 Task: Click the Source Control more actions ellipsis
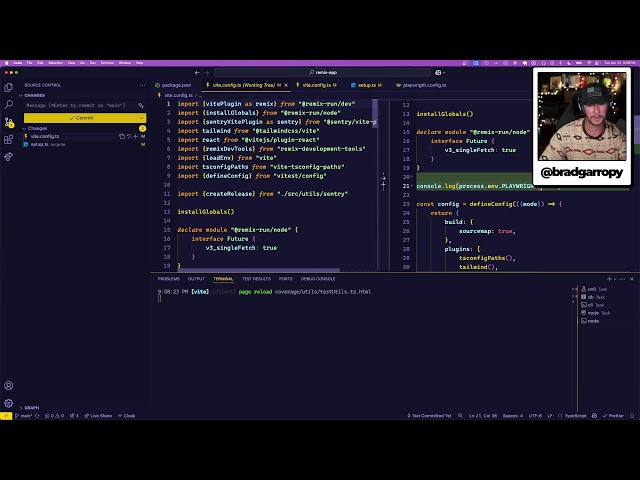142,85
